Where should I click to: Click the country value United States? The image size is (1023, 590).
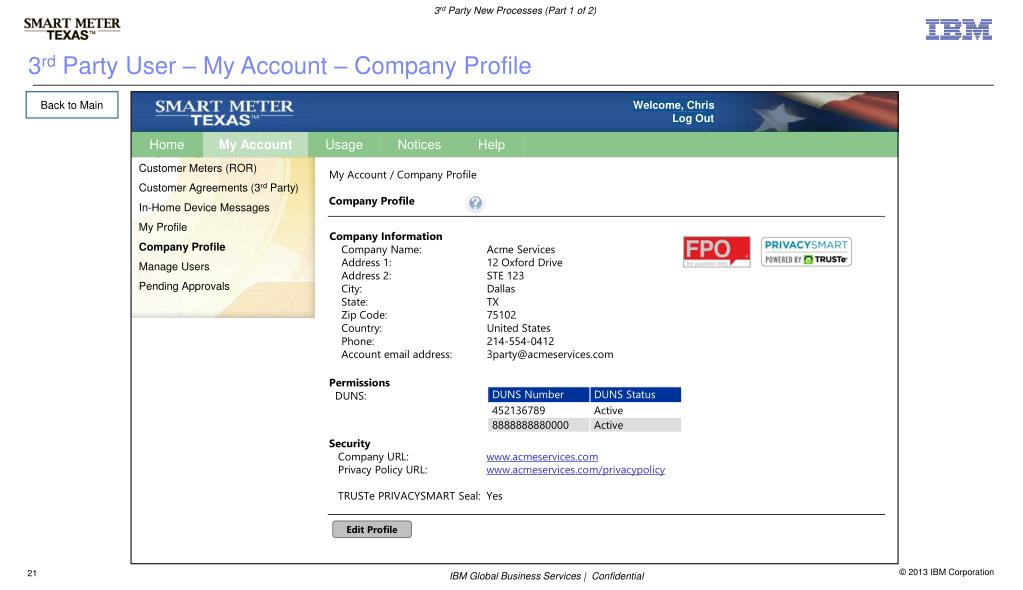click(x=518, y=328)
